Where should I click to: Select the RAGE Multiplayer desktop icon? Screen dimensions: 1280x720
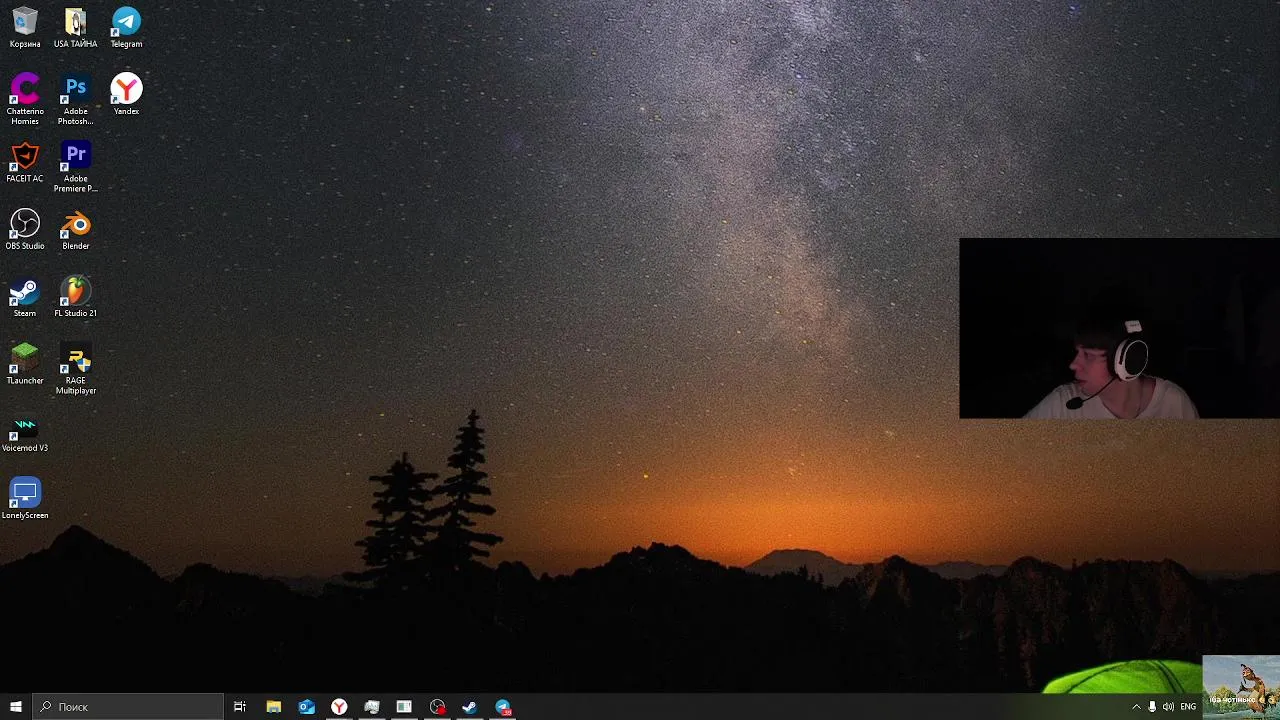pos(76,369)
